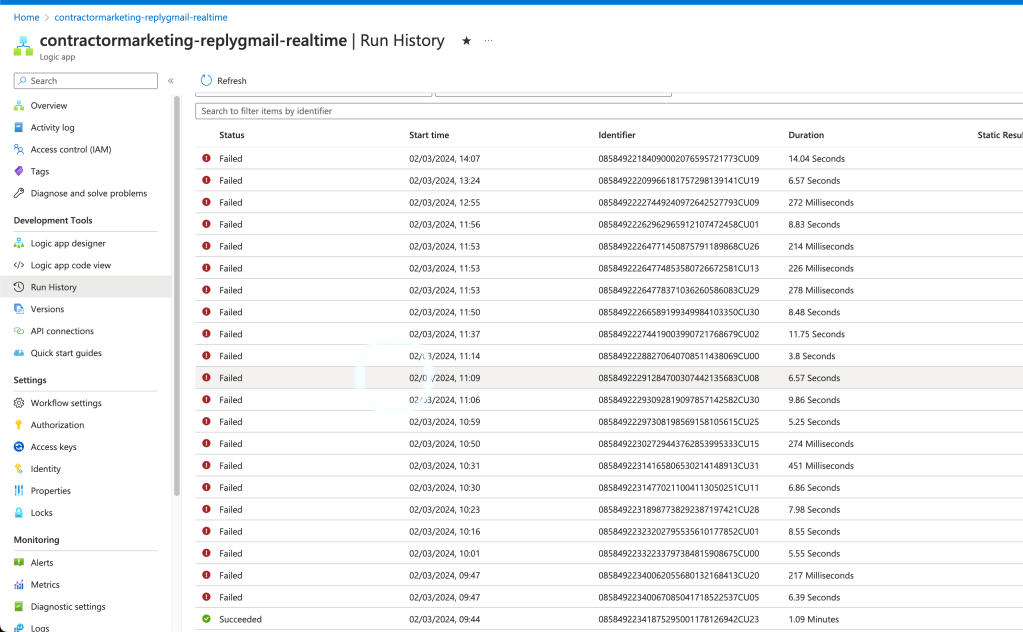Viewport: 1023px width, 632px height.
Task: Open failed run started at 10:59
Action: coord(609,422)
